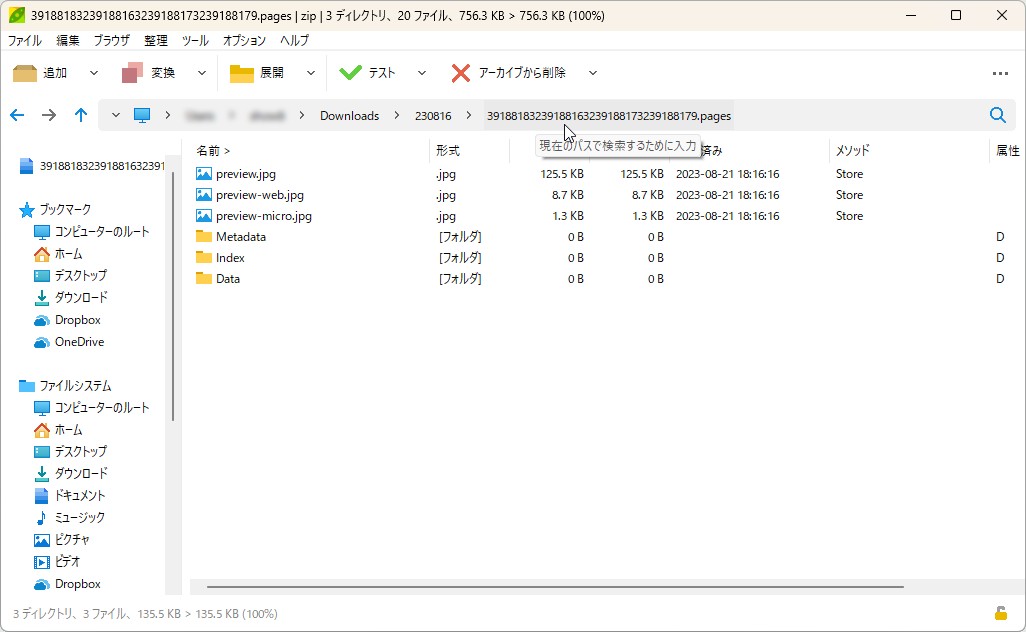Image resolution: width=1026 pixels, height=632 pixels.
Task: Select the ブックマーク tree header
Action: 56,210
